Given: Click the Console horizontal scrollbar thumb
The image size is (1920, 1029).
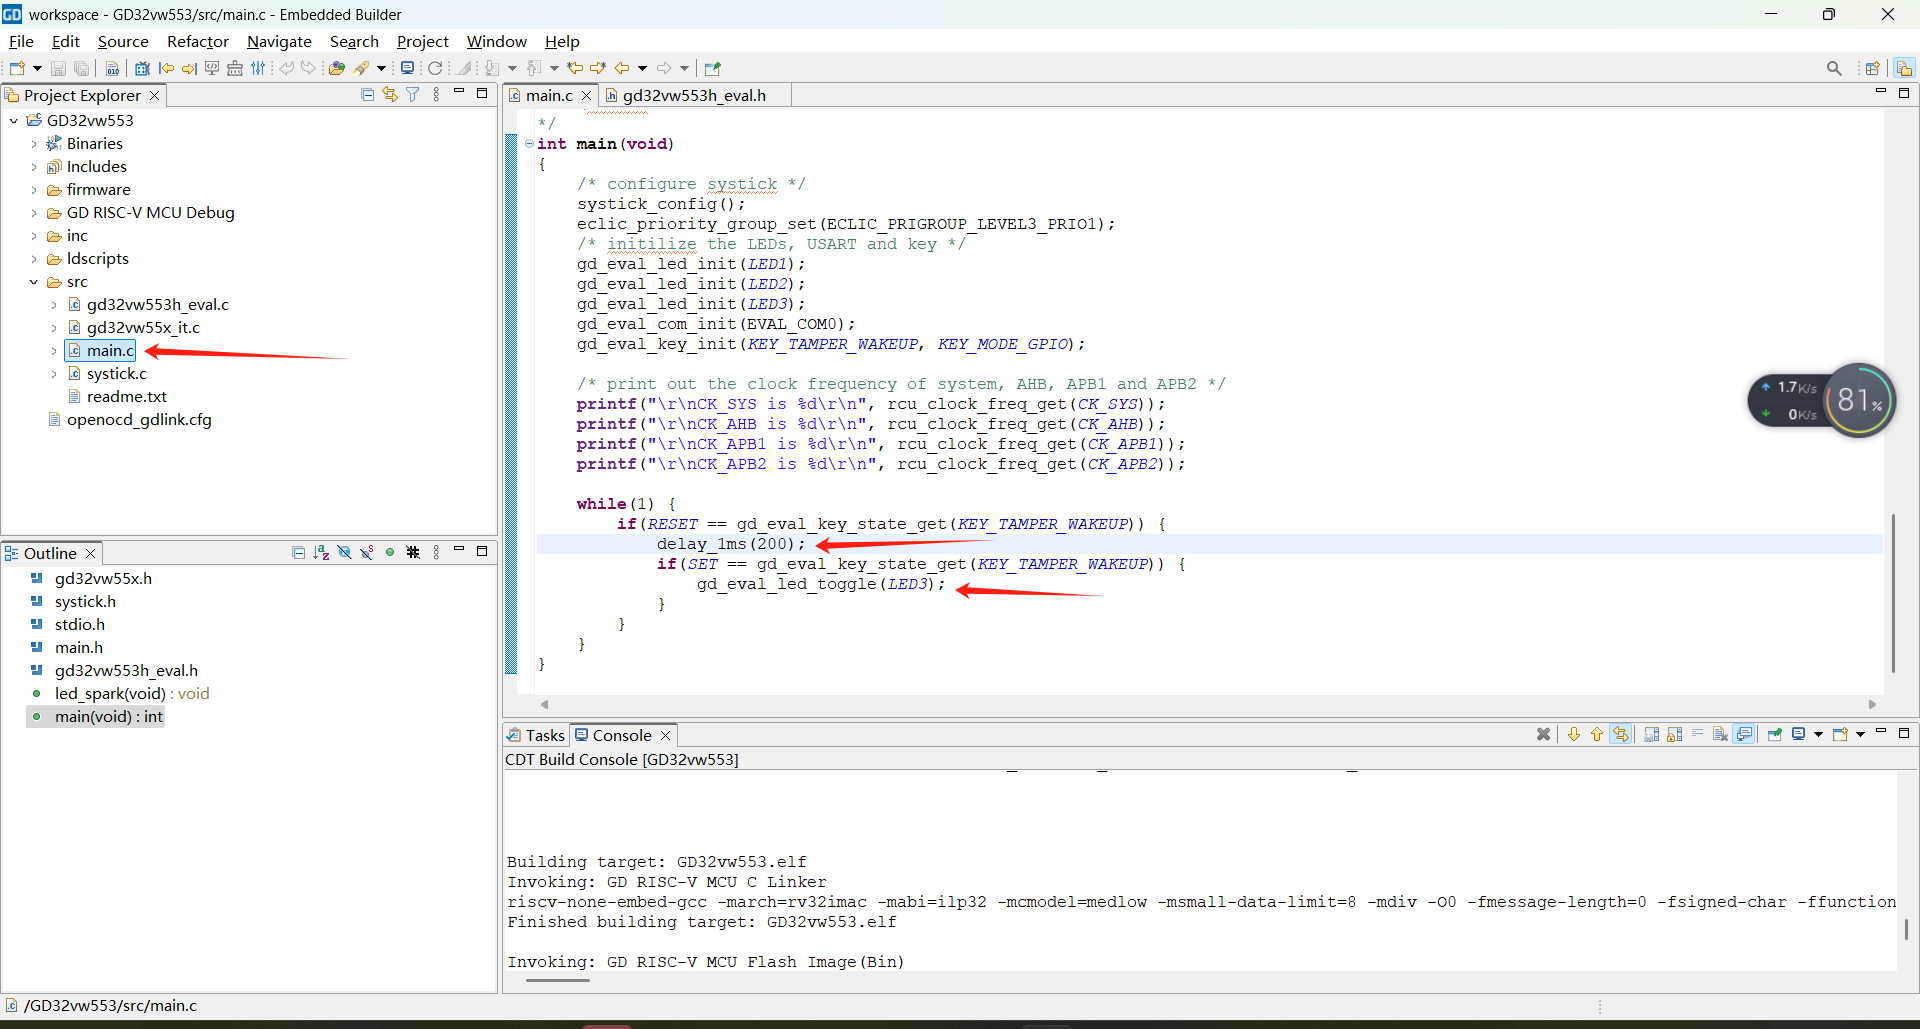Looking at the screenshot, I should click(557, 980).
